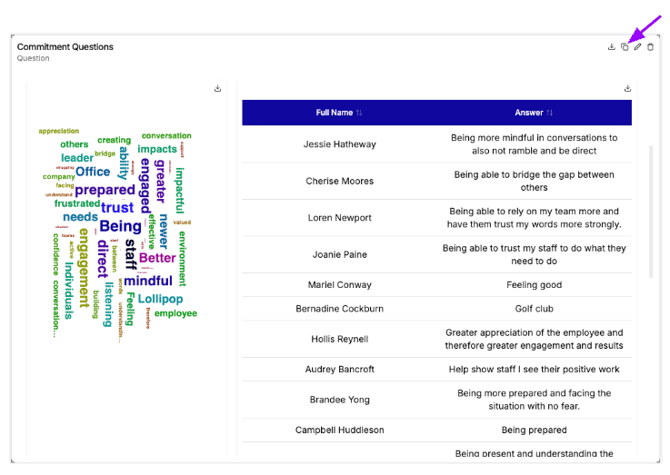Image resolution: width=670 pixels, height=475 pixels.
Task: Click the Full Name column header
Action: [x=334, y=113]
